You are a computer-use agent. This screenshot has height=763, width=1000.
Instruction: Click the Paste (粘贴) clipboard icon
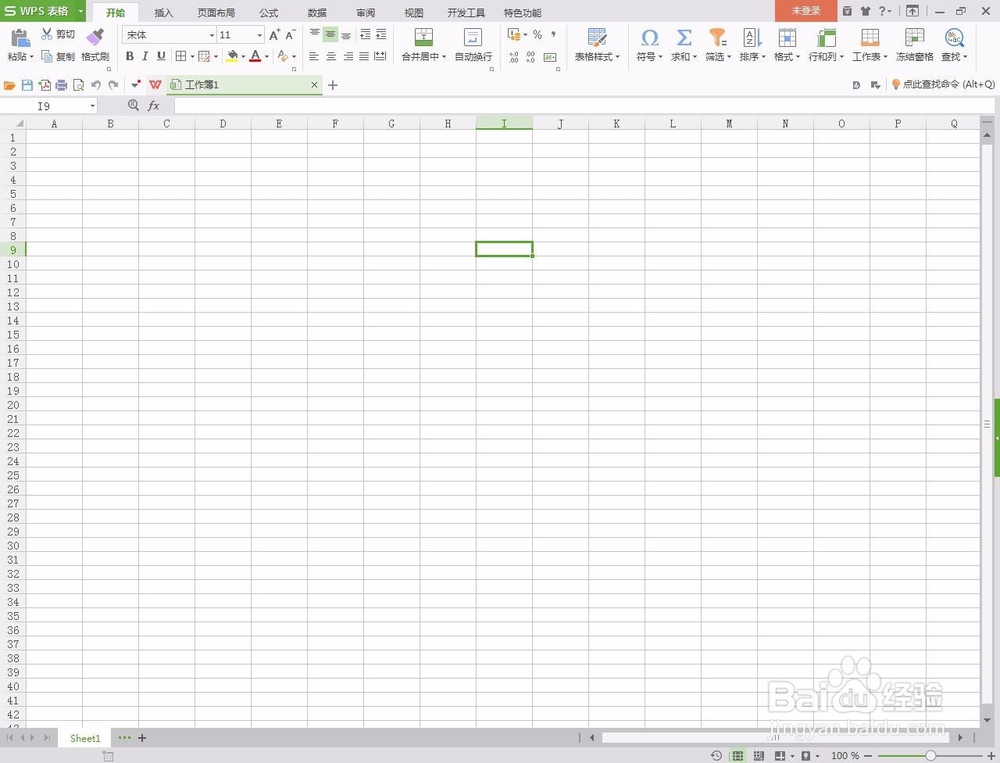(20, 38)
